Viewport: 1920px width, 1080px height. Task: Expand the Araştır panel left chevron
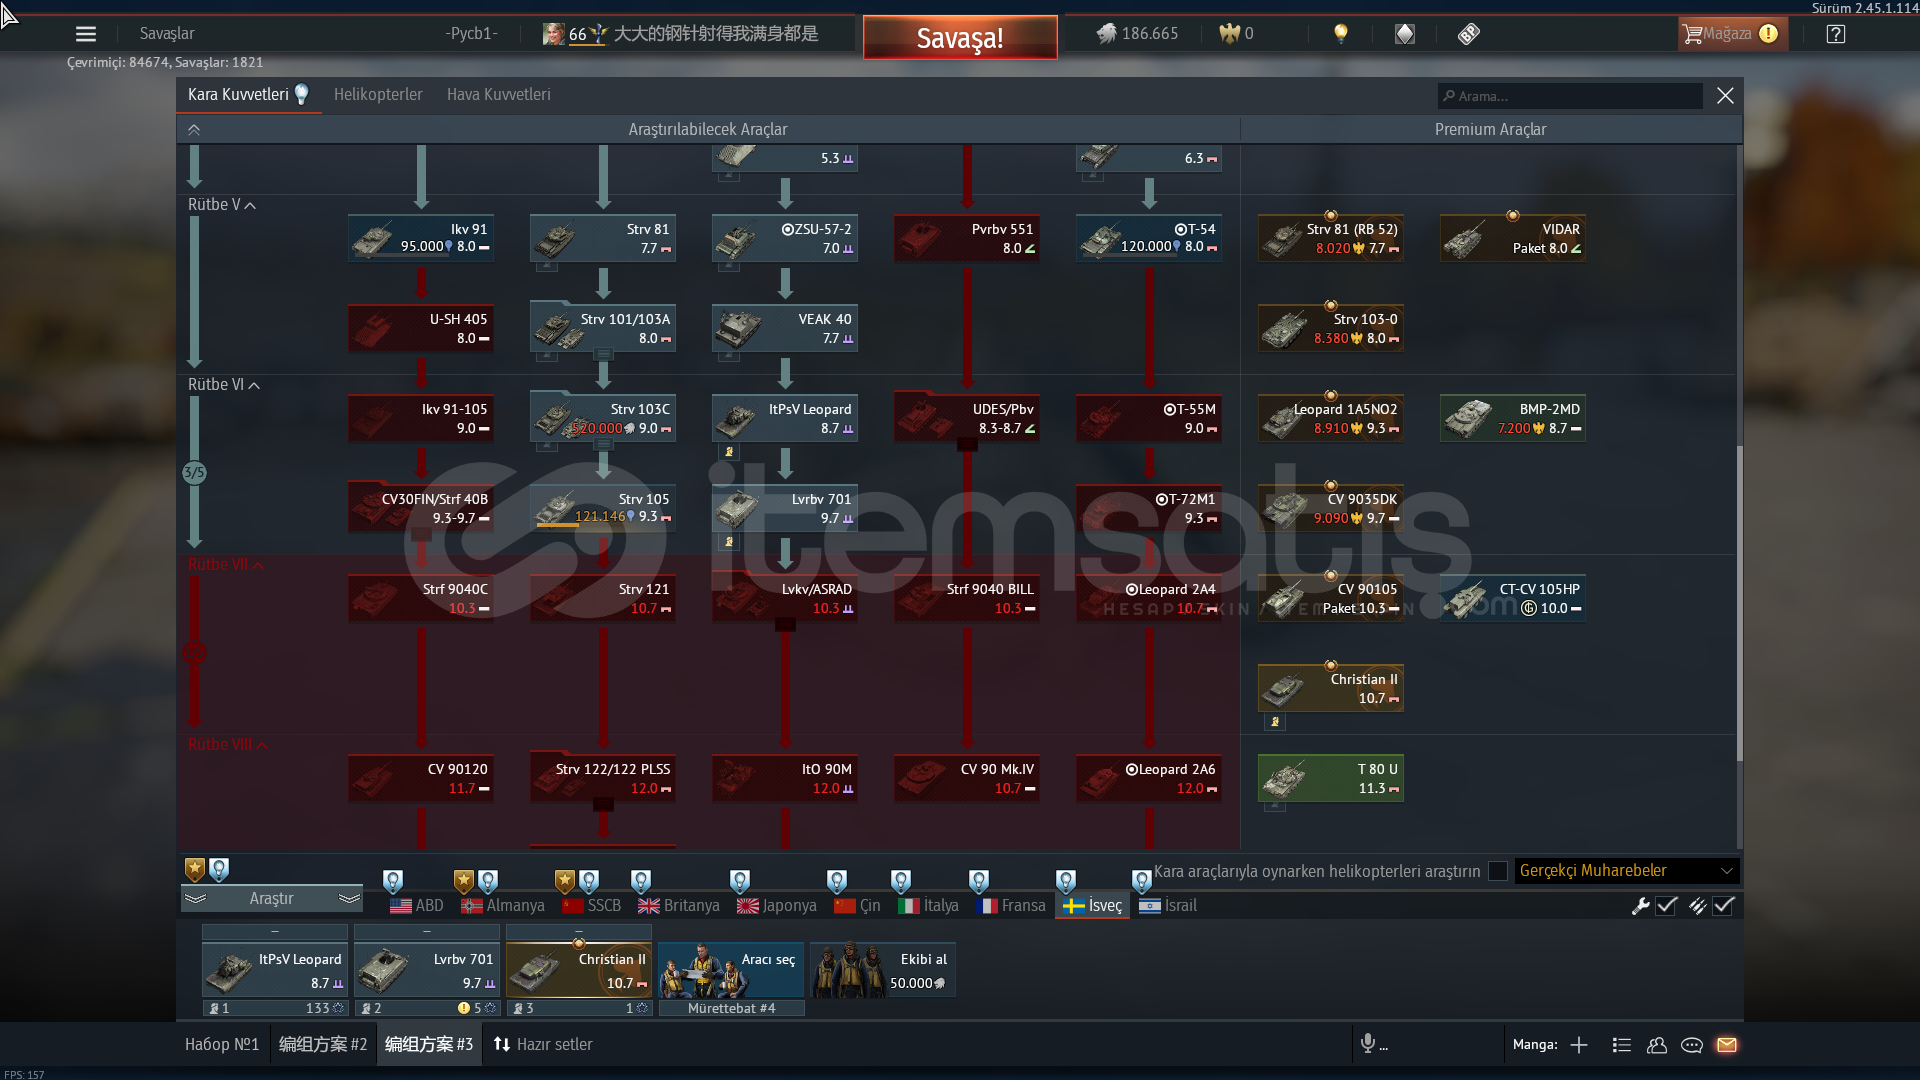click(x=195, y=899)
